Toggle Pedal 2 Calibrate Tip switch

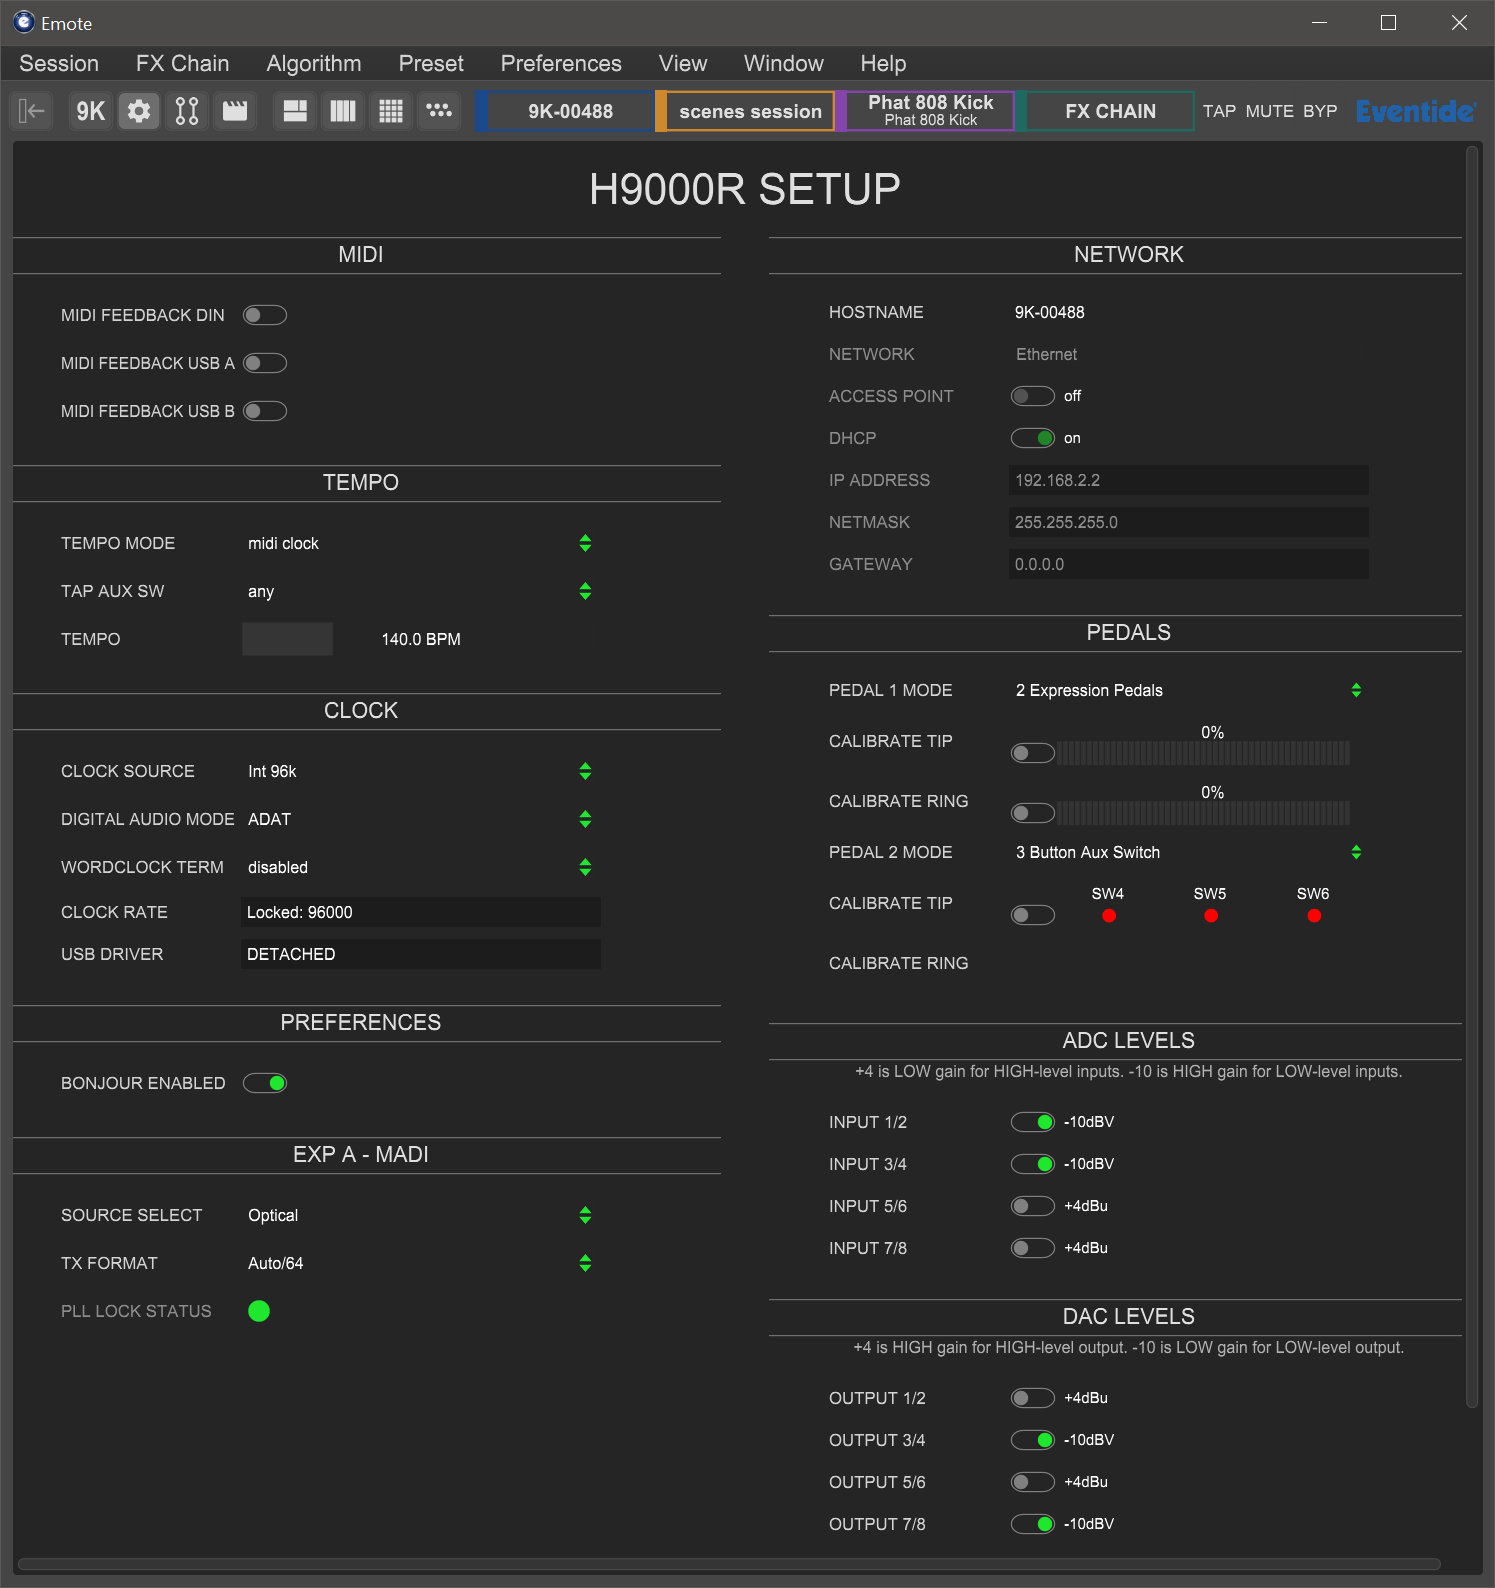[1033, 915]
